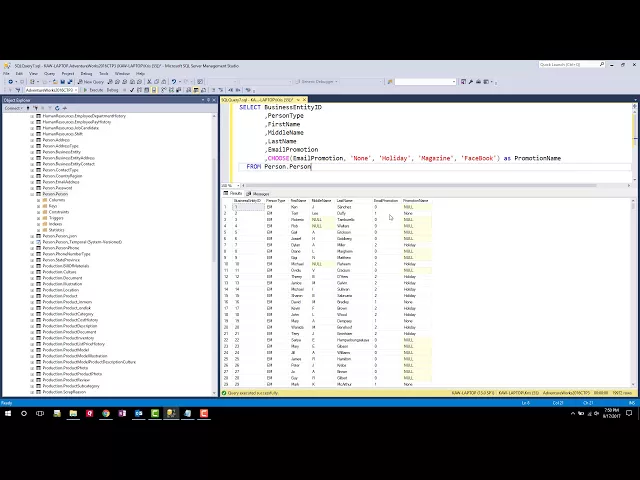Screen dimensions: 640x480
Task: Open the Edit menu
Action: [x=19, y=73]
